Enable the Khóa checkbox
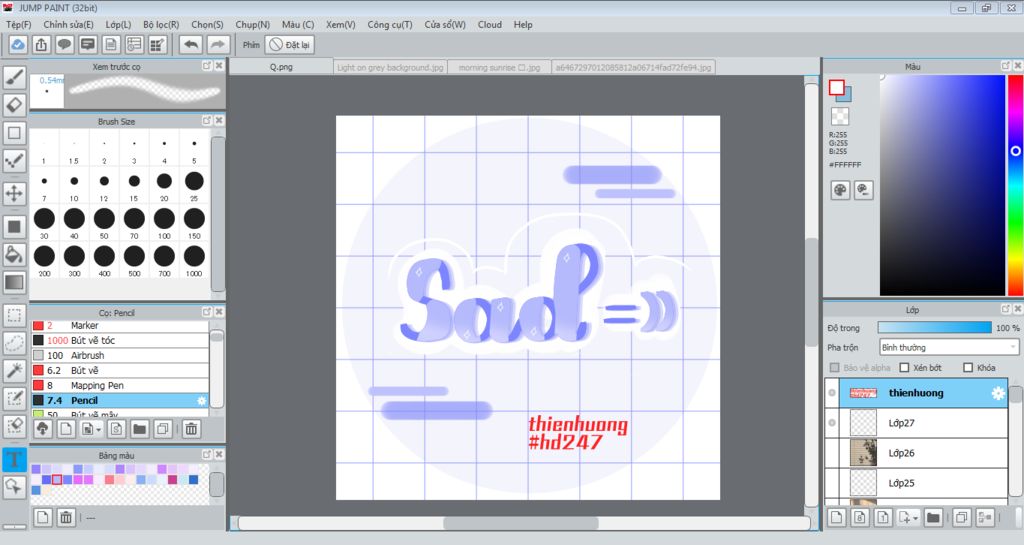 click(968, 367)
